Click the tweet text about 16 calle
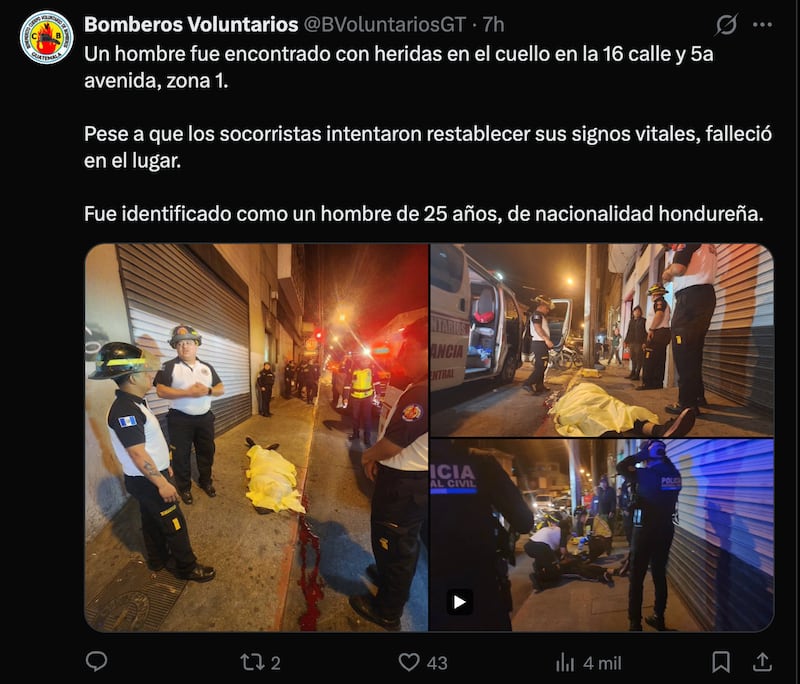The height and width of the screenshot is (684, 800). click(398, 67)
